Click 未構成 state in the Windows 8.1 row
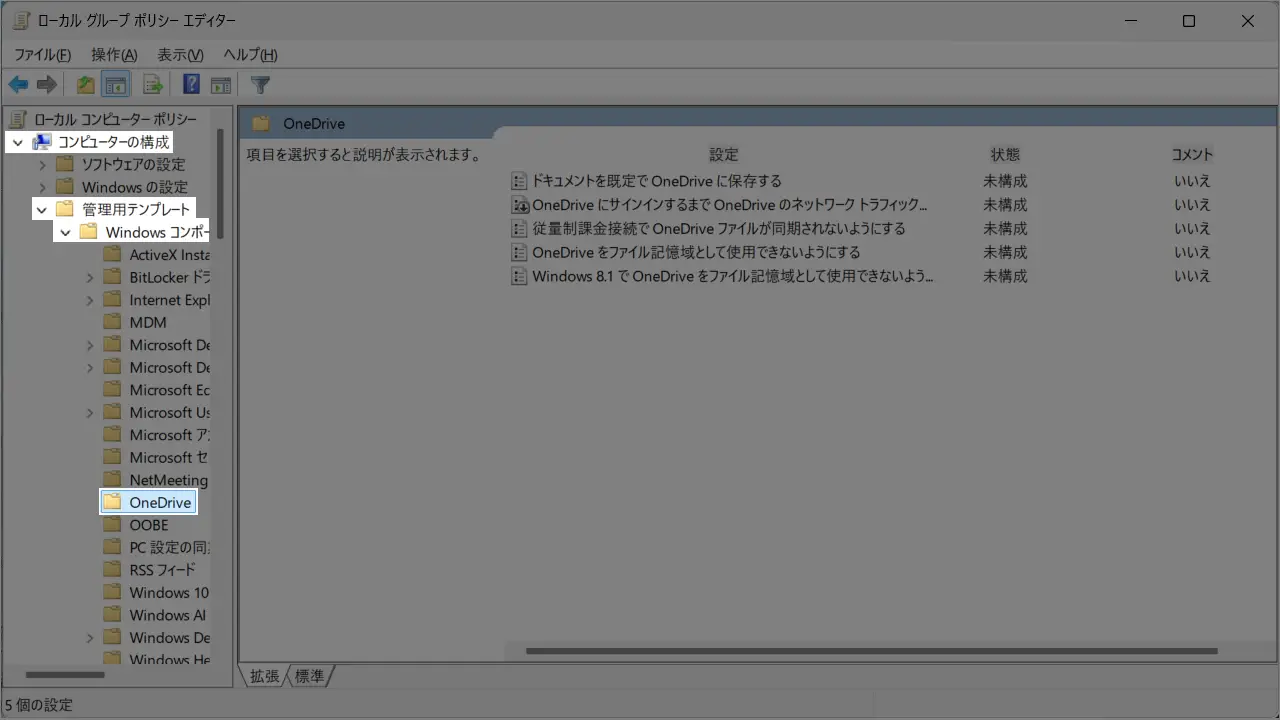The height and width of the screenshot is (720, 1280). [x=1005, y=276]
